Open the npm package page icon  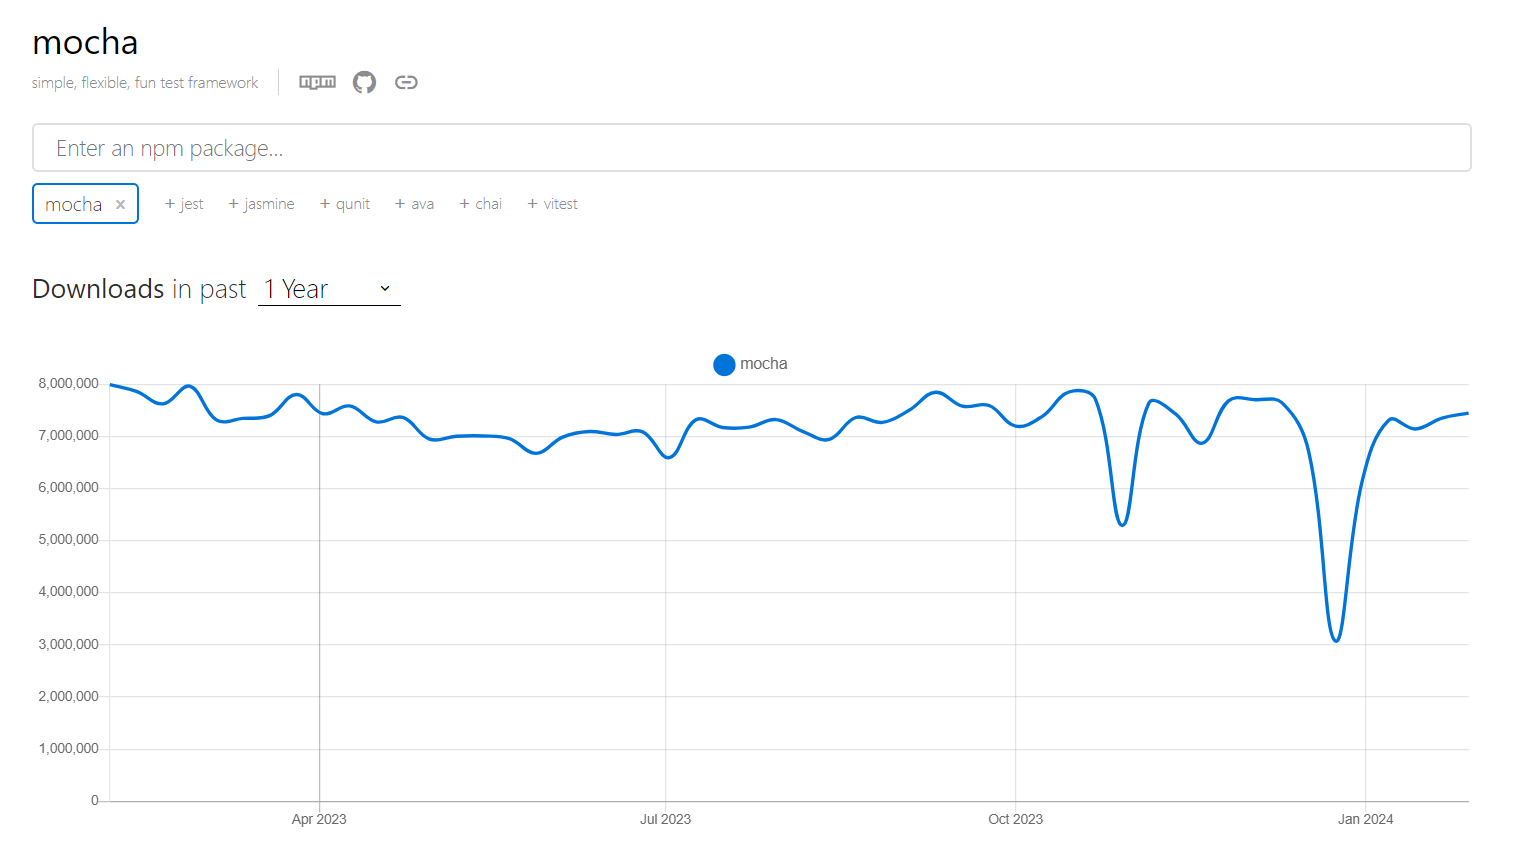point(317,82)
